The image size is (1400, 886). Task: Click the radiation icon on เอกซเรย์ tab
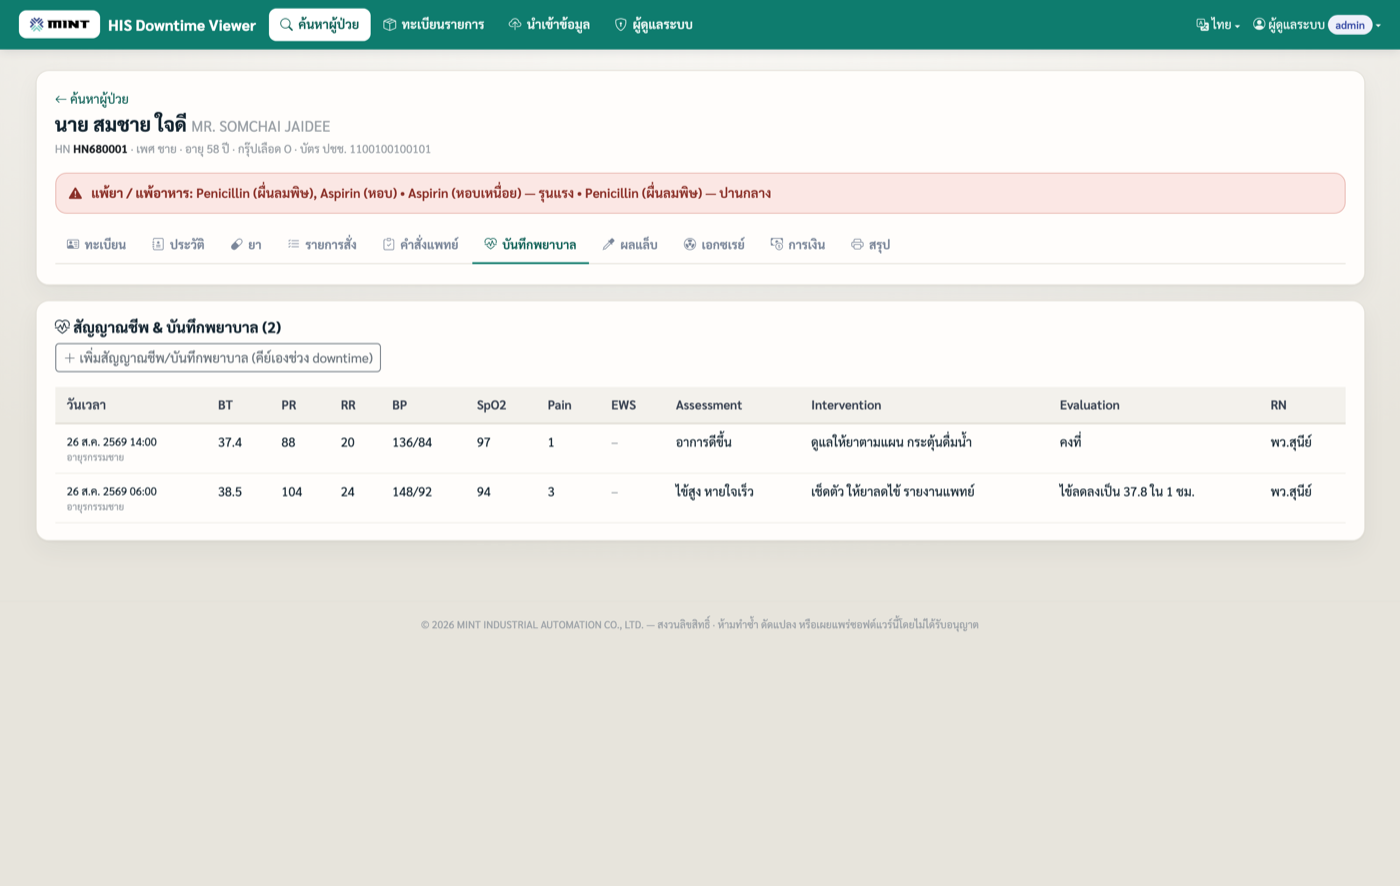click(690, 244)
